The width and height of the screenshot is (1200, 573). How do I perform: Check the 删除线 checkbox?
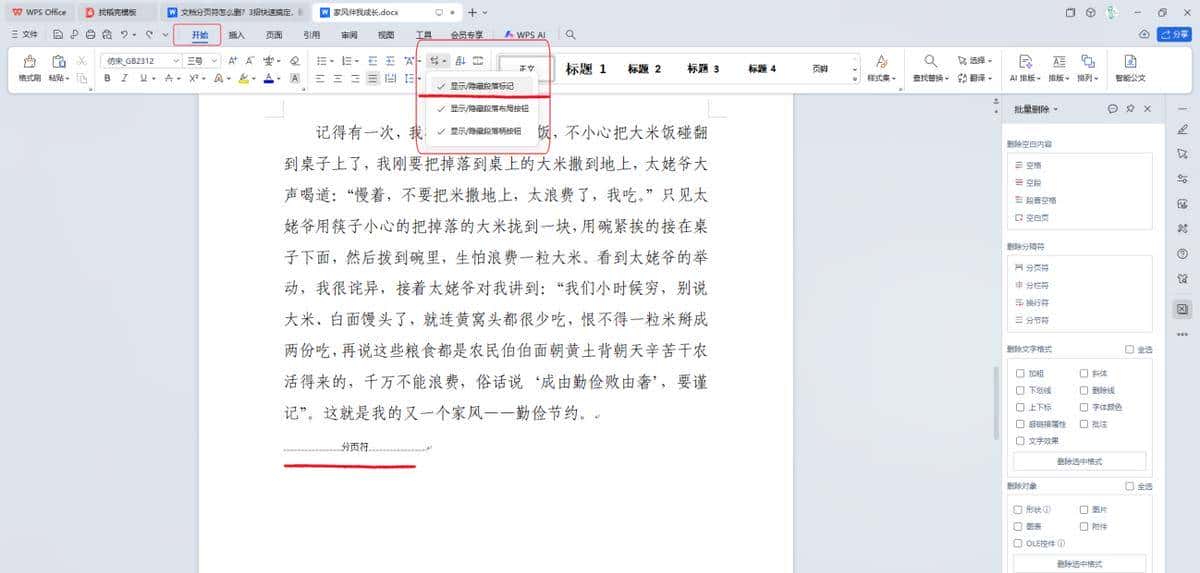(x=1085, y=390)
